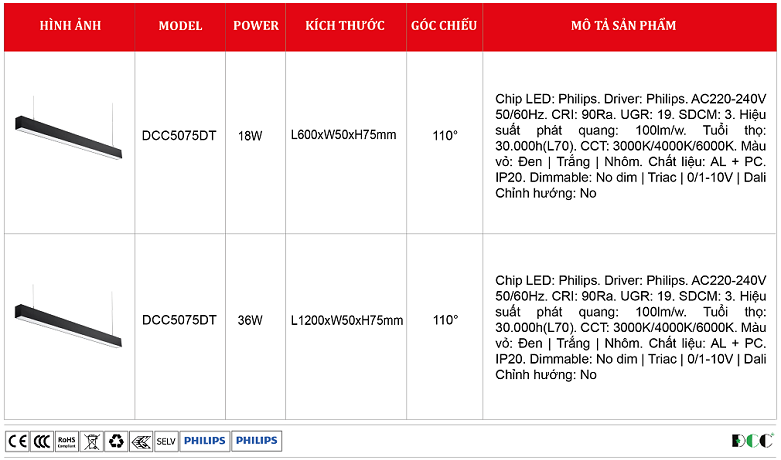Click the L600xW50xH75mm dimension cell

[343, 134]
